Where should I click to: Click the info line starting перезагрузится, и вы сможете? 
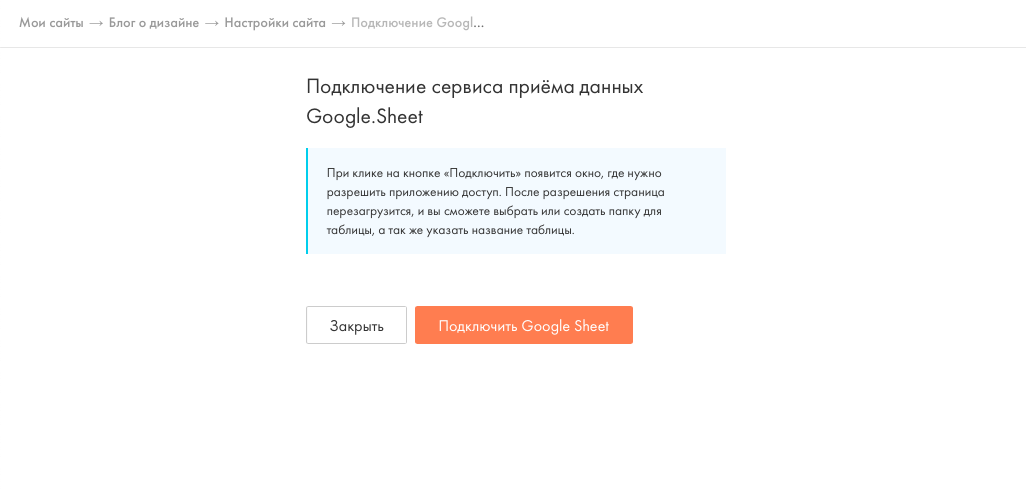click(495, 212)
